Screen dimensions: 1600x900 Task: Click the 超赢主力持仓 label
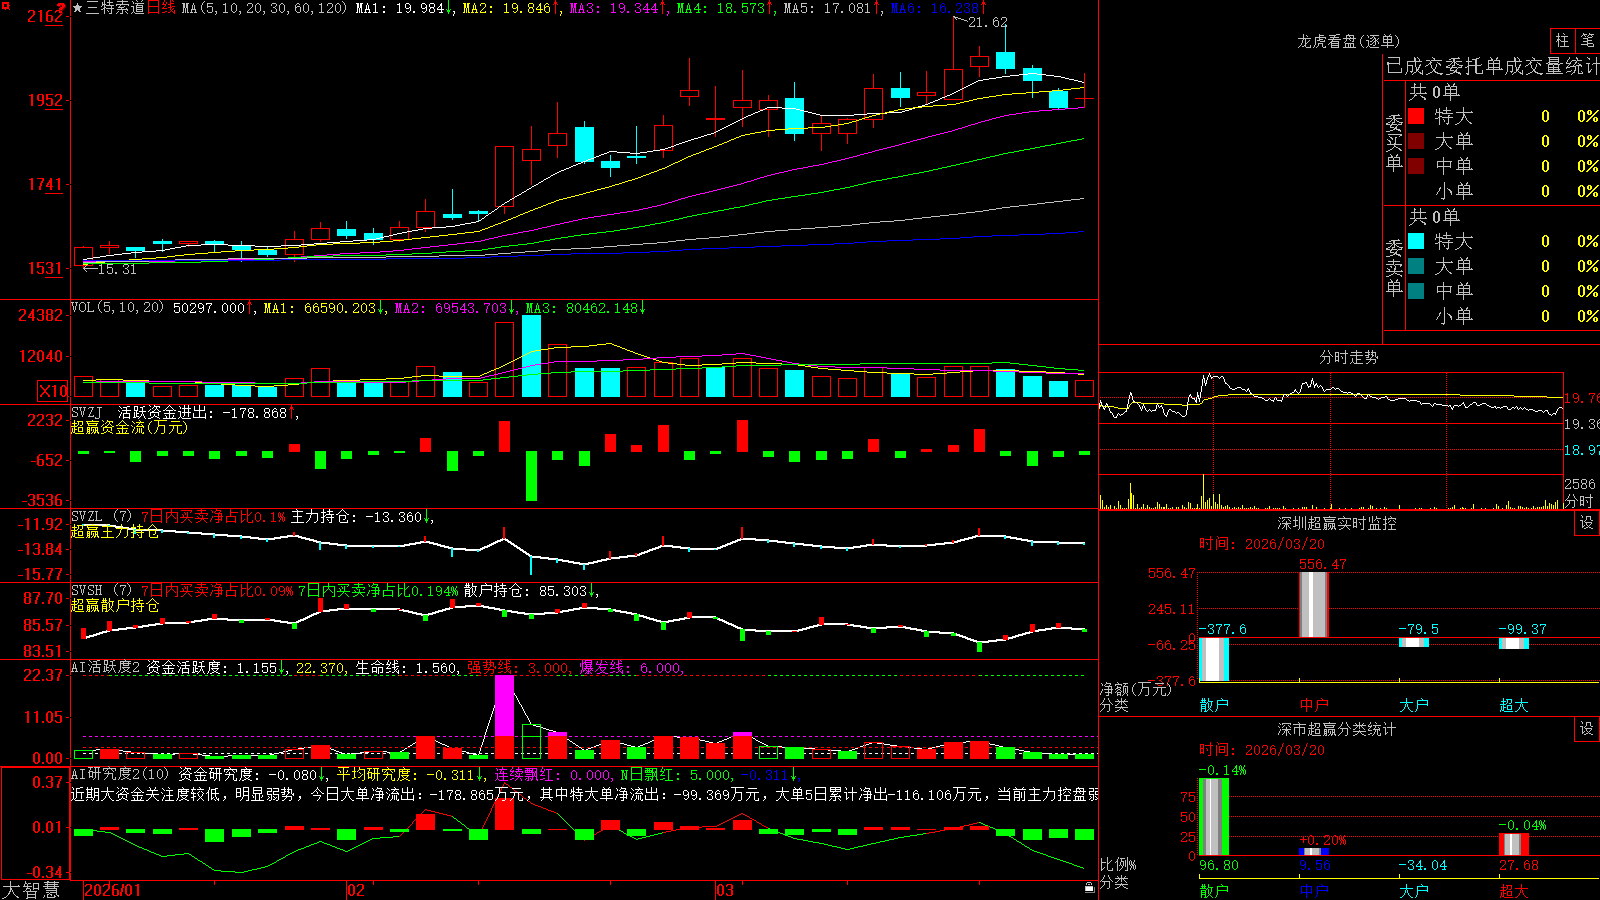tap(115, 531)
